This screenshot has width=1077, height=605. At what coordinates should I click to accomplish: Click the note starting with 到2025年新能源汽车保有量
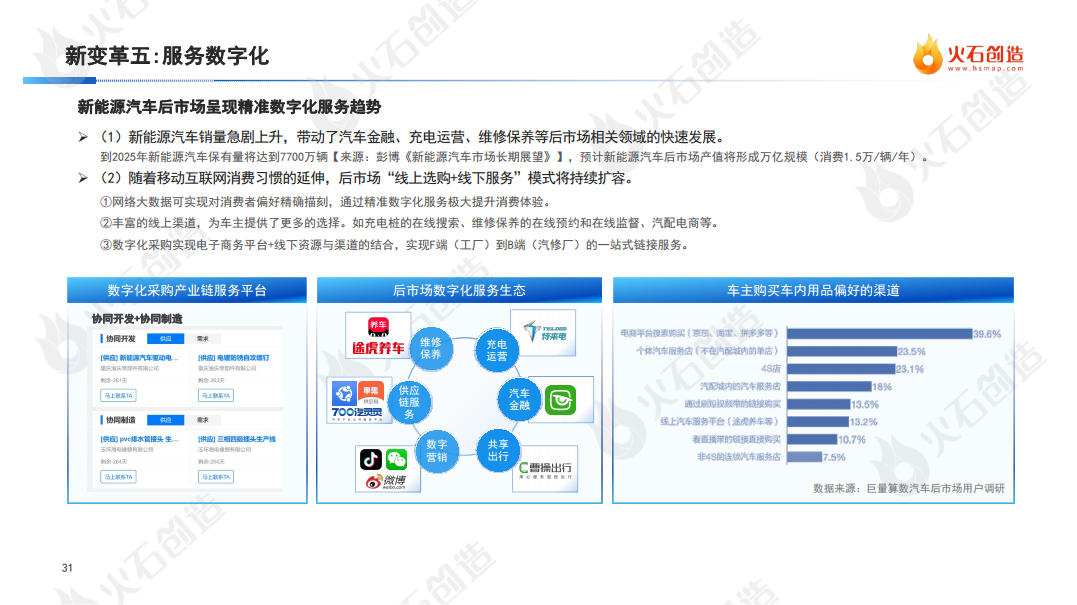[514, 157]
